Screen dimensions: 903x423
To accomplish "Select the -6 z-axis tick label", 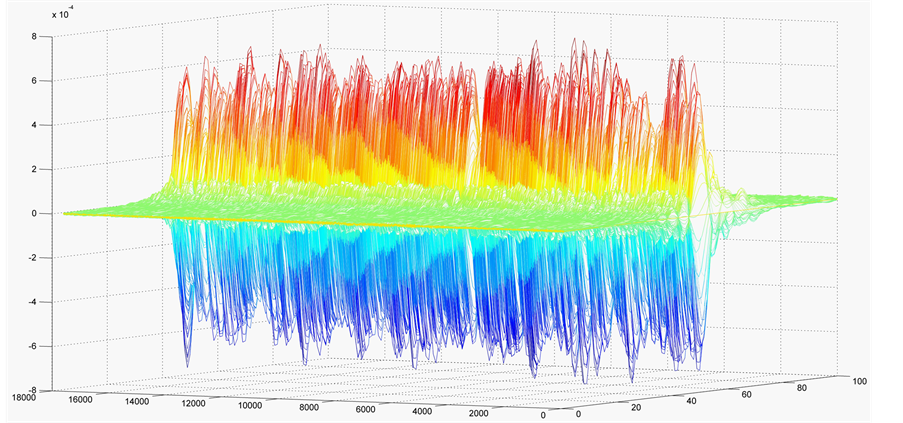I will (x=31, y=347).
